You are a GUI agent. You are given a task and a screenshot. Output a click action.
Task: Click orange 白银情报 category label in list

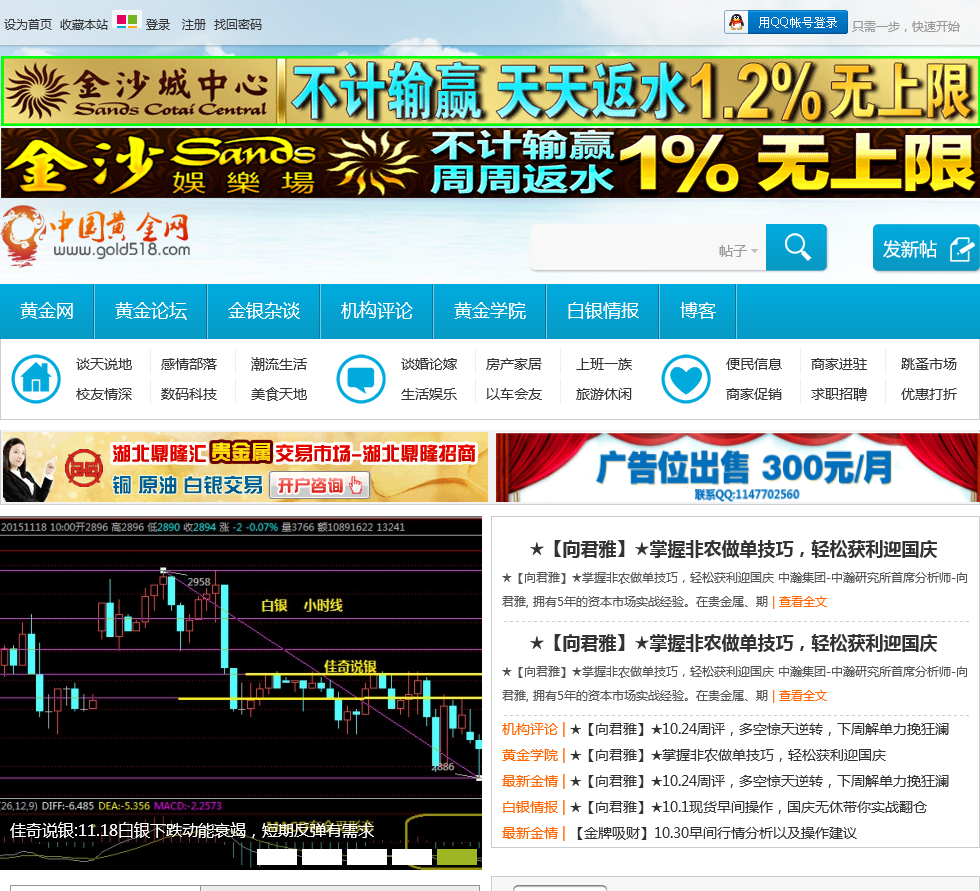pyautogui.click(x=529, y=807)
